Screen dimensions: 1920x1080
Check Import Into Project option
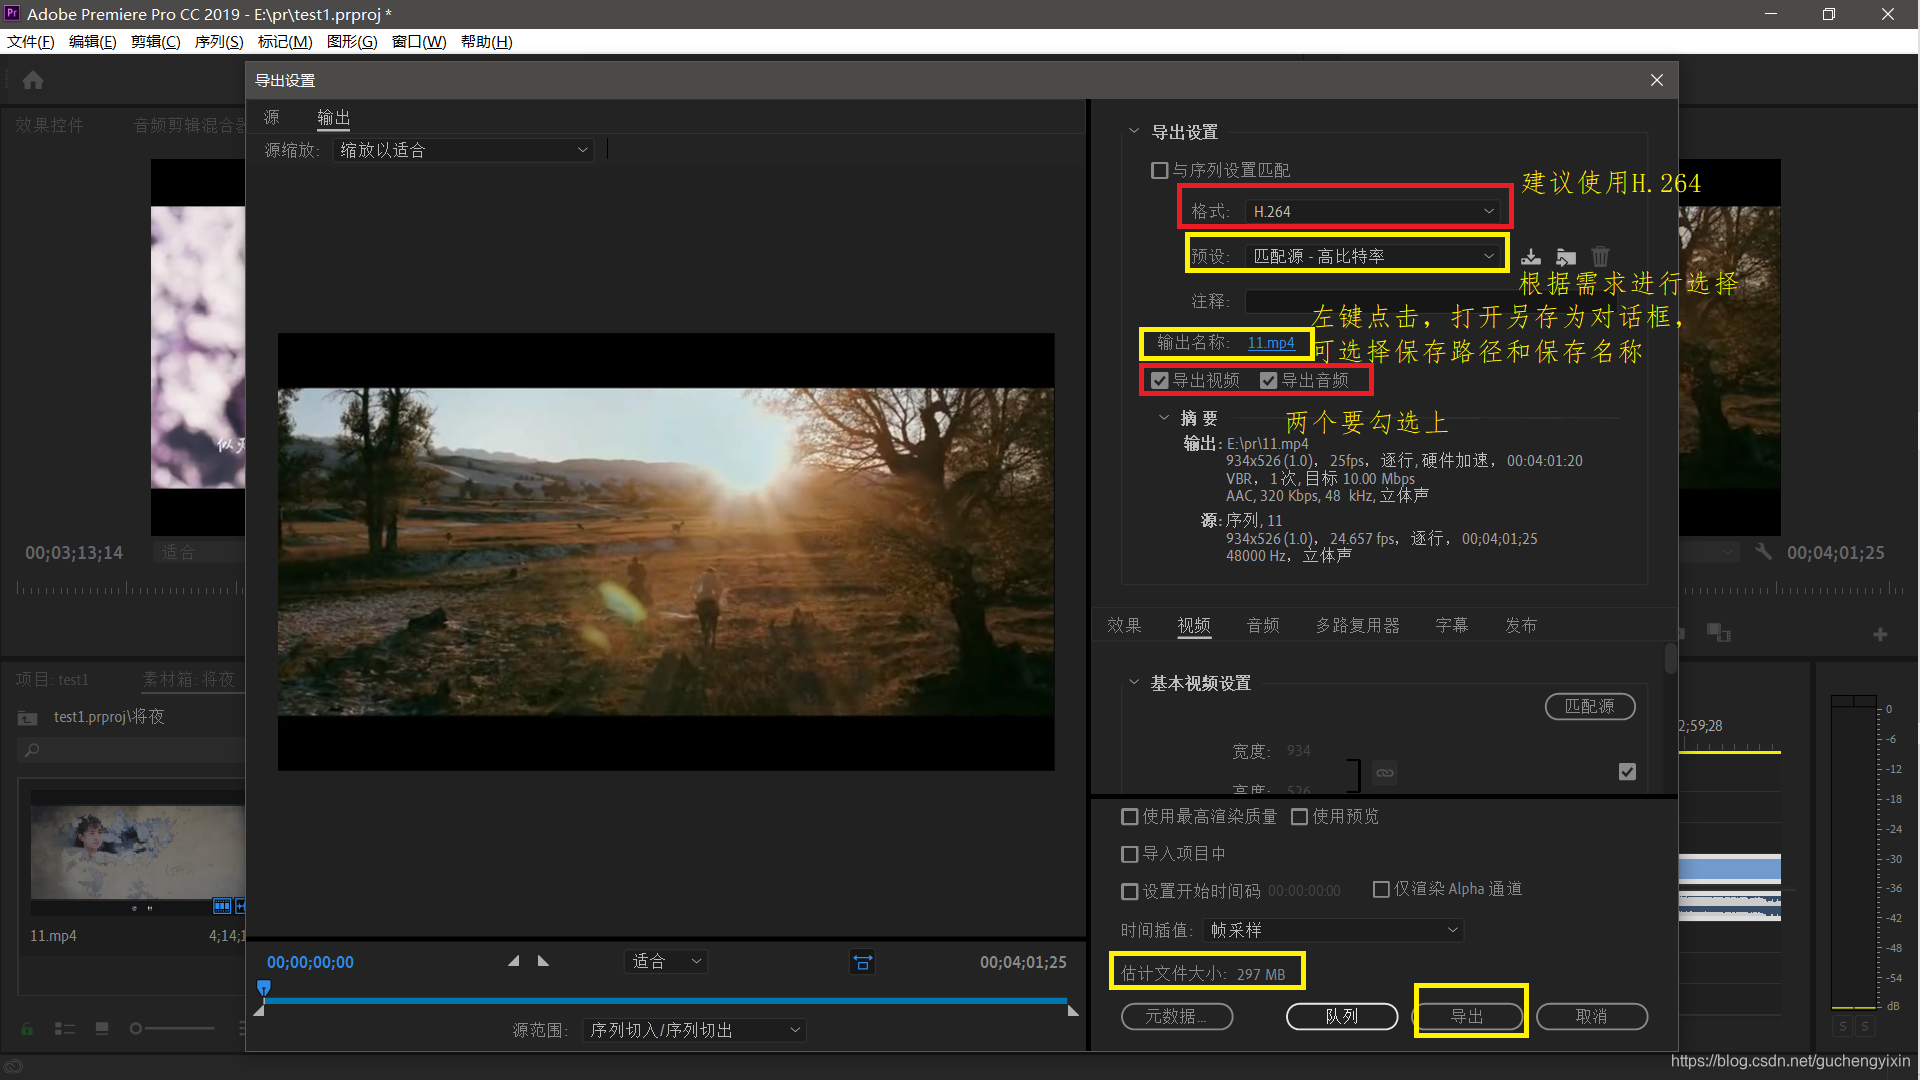[x=1130, y=854]
